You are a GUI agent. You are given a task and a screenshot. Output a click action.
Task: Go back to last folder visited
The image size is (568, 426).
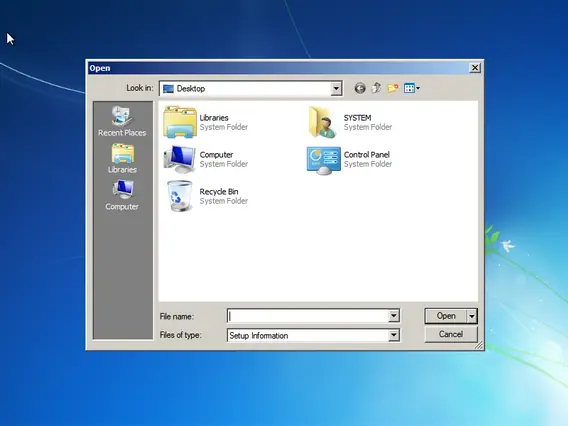click(360, 88)
